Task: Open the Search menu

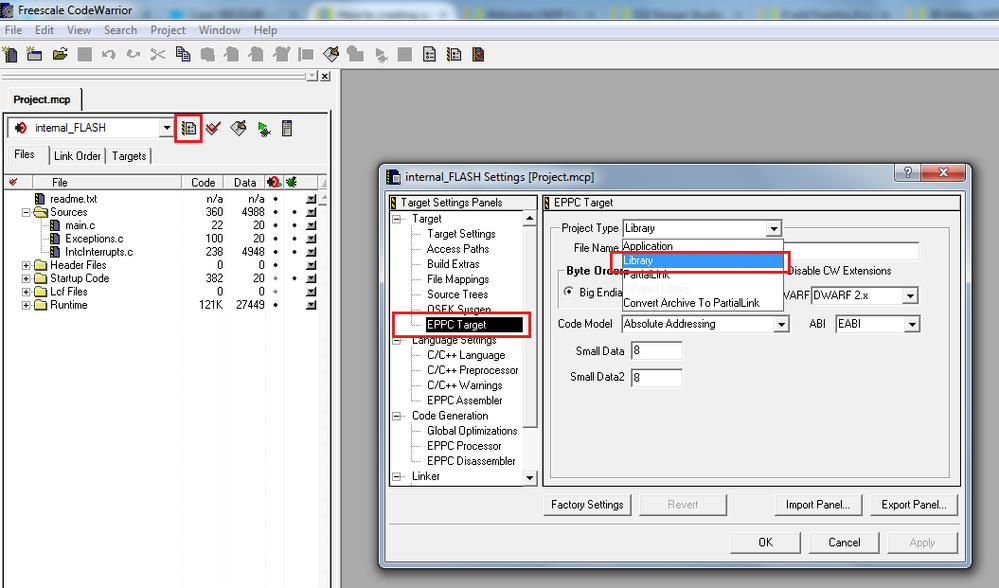Action: 120,30
